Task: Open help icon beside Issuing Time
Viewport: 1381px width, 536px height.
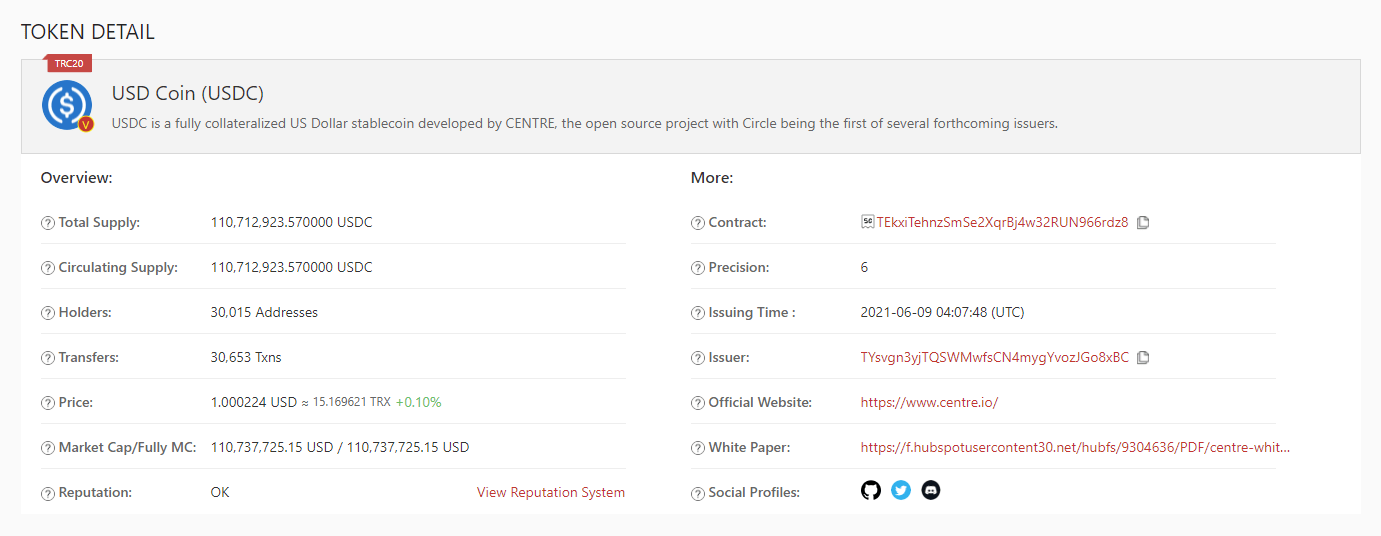Action: click(x=697, y=313)
